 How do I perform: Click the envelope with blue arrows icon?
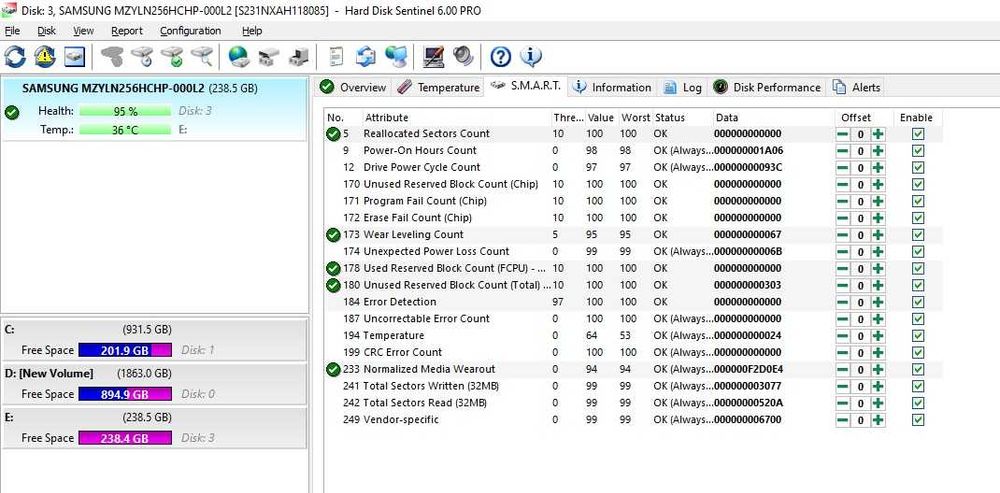coord(365,57)
